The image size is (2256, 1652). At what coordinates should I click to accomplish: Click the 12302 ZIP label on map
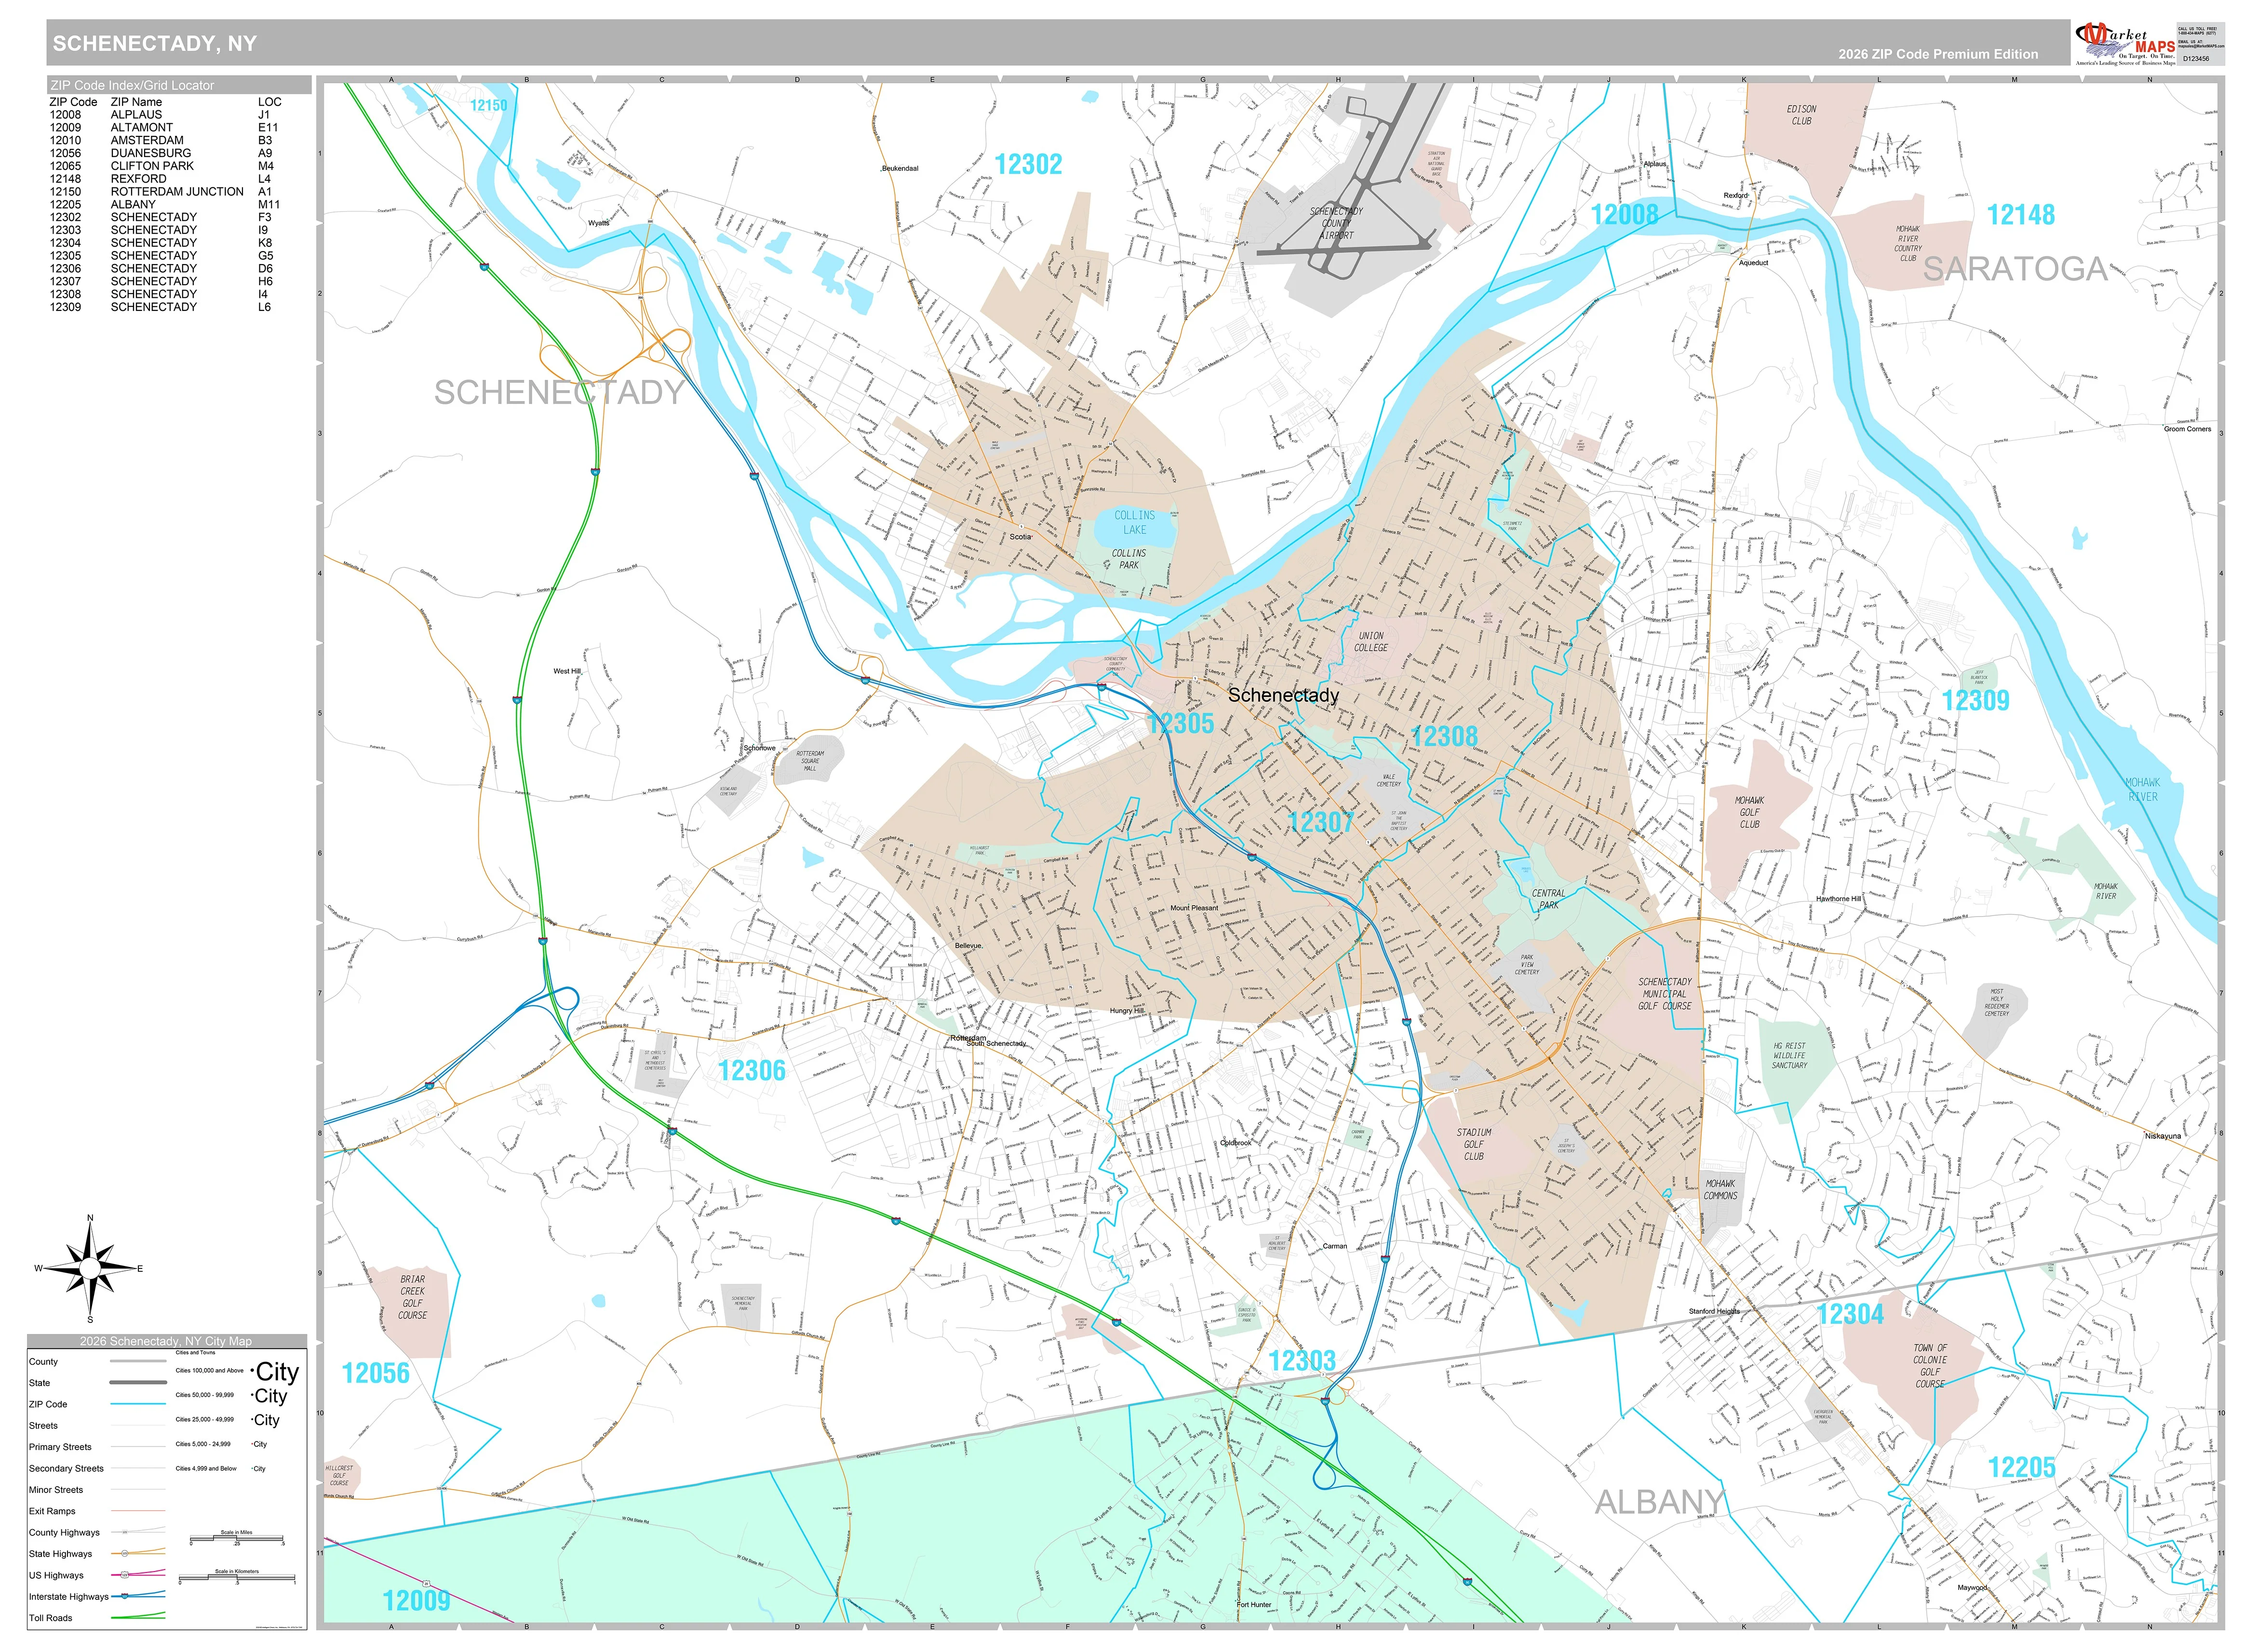click(x=1028, y=165)
